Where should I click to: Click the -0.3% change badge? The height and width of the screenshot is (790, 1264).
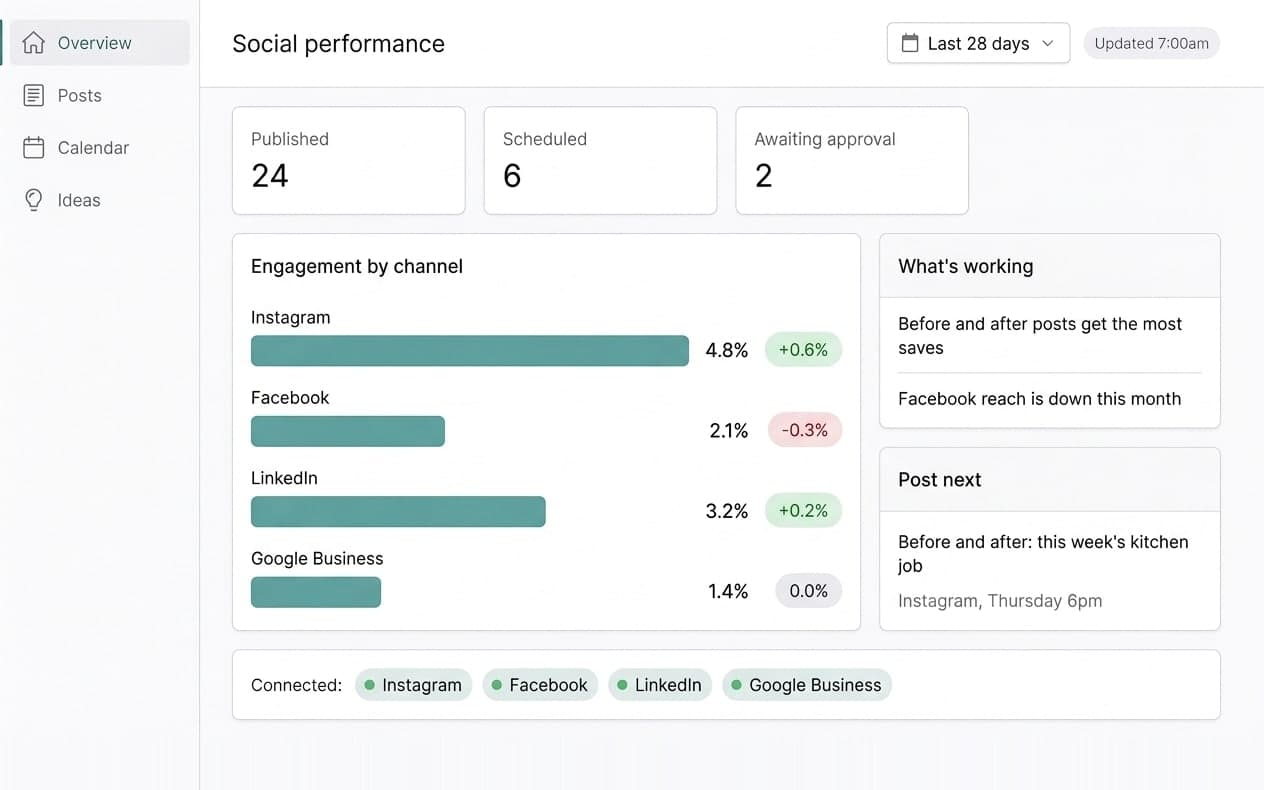coord(805,430)
